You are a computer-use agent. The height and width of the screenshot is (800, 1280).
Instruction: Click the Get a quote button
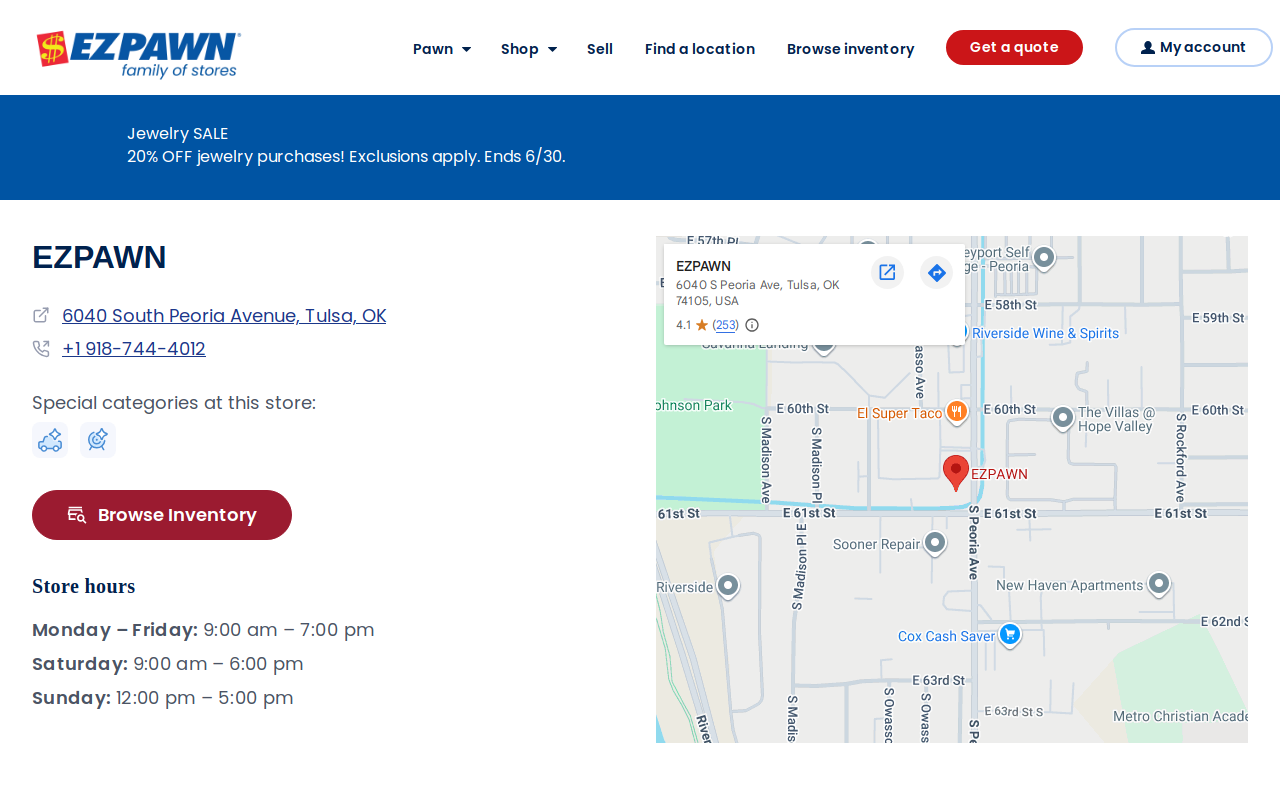[1014, 47]
